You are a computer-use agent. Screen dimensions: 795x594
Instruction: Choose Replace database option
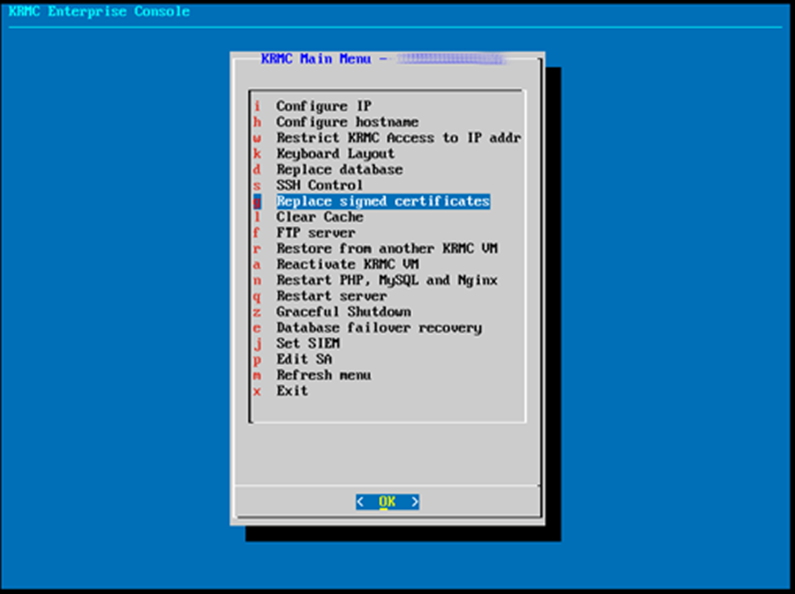pyautogui.click(x=339, y=169)
